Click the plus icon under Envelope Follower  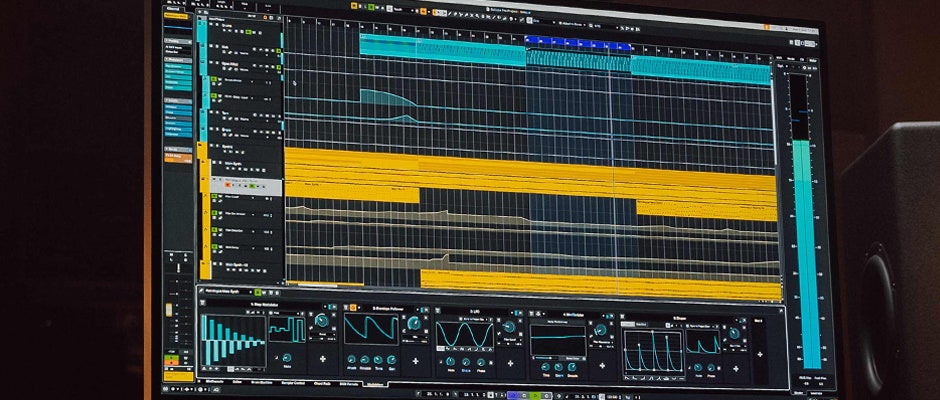[415, 360]
